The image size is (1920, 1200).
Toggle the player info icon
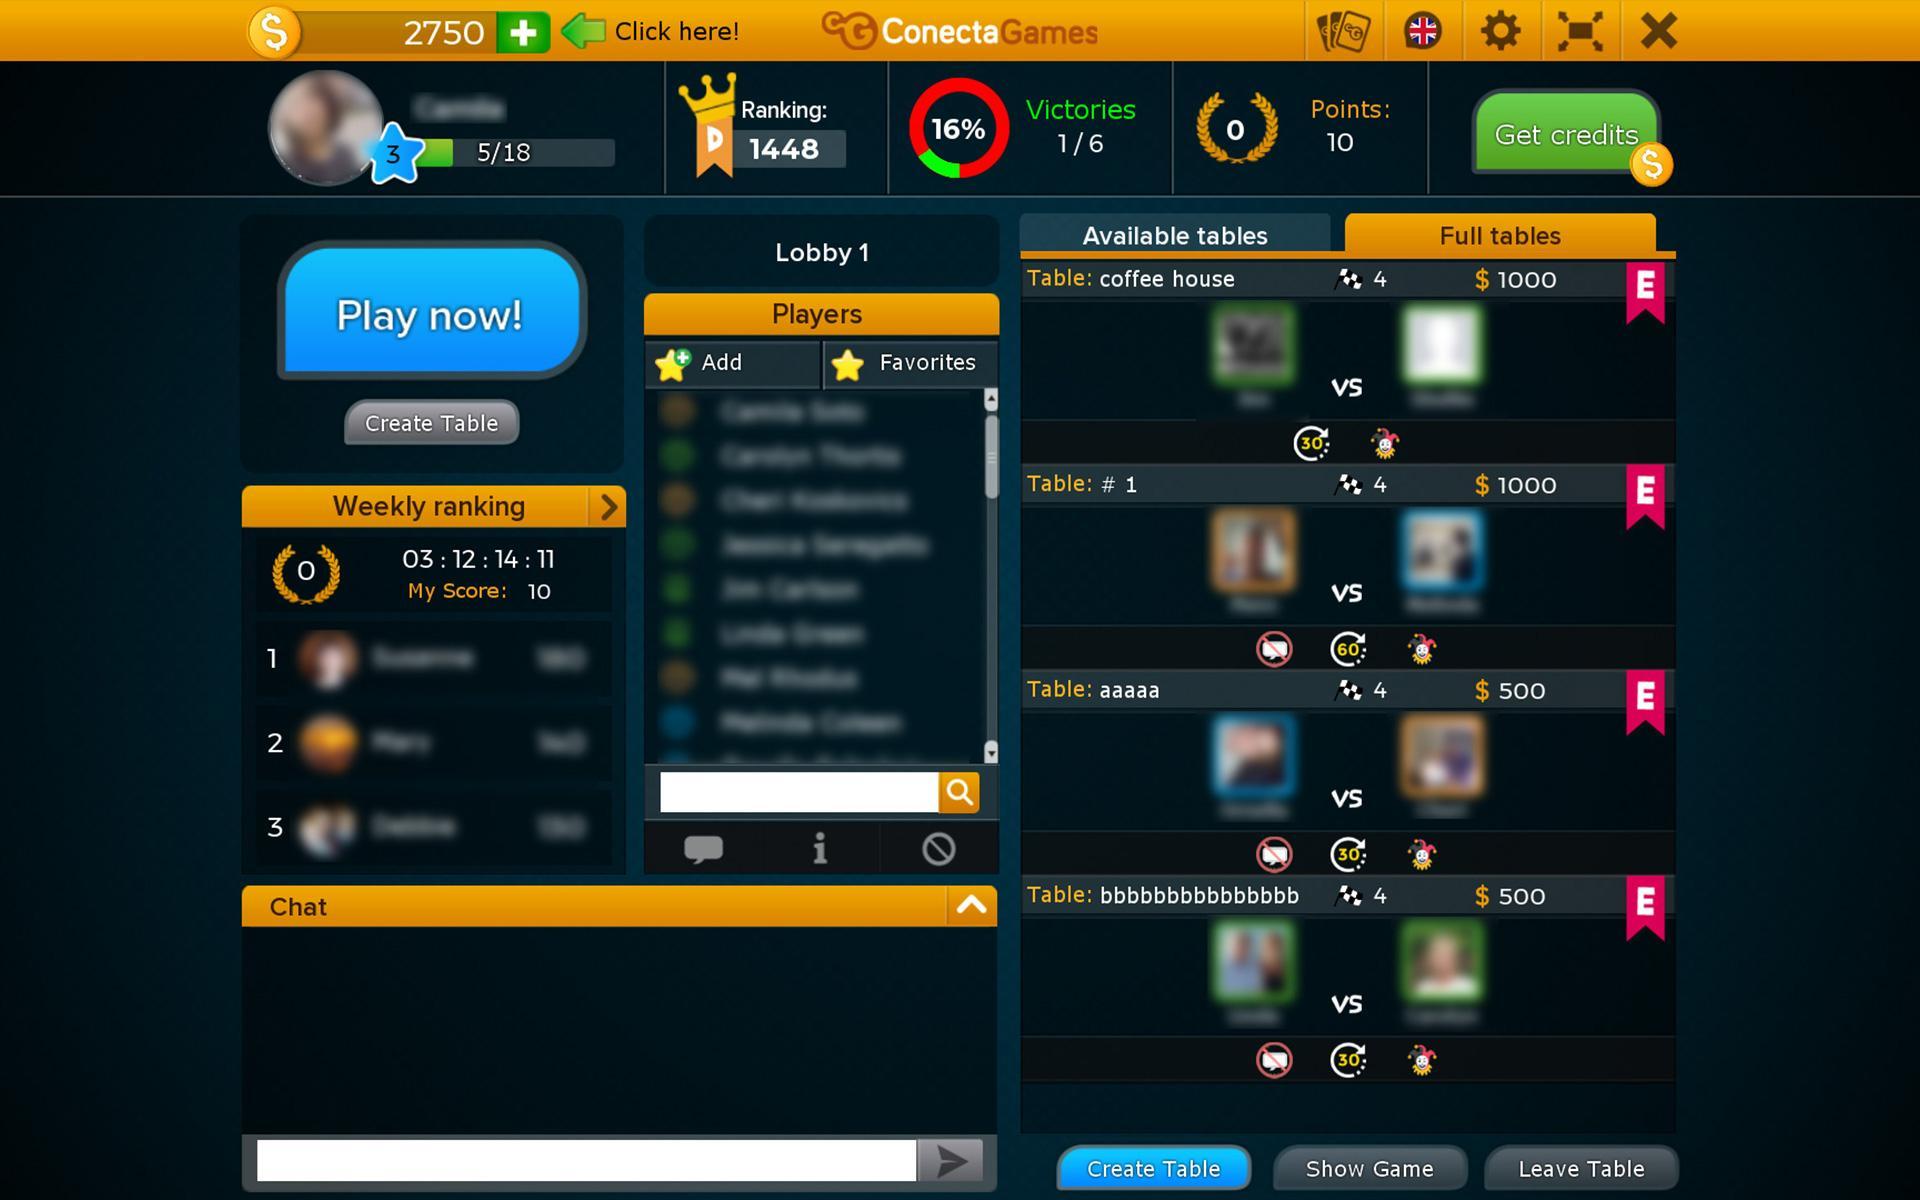click(820, 847)
